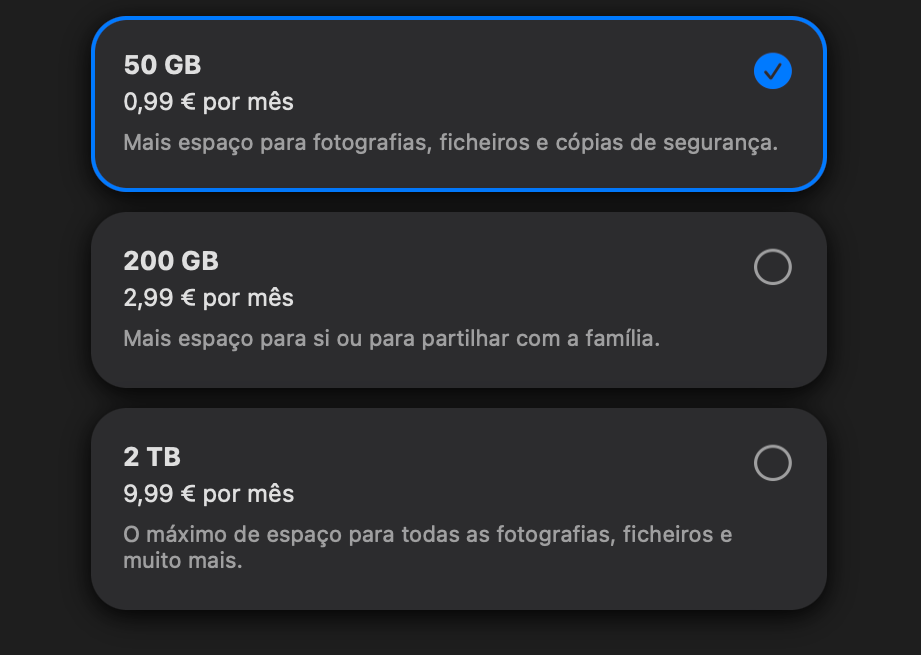Click the blue checkmark on 50 GB plan
The image size is (921, 655).
click(772, 71)
